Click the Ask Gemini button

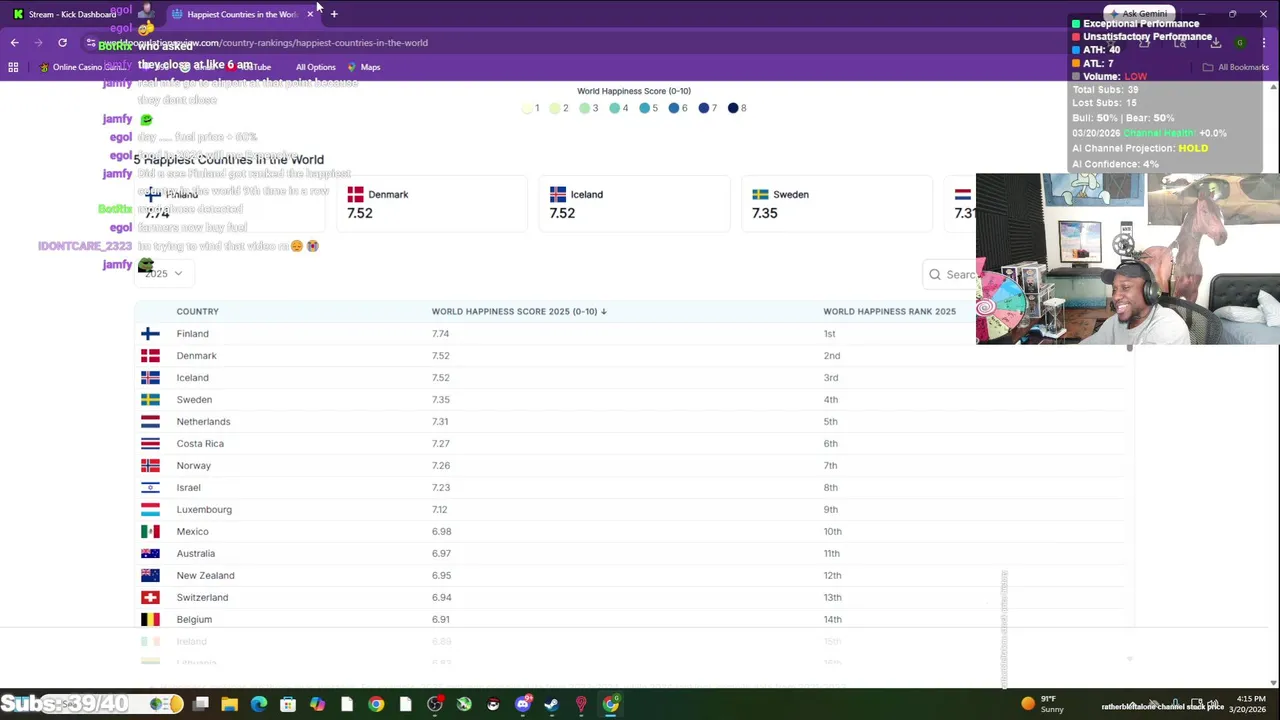pyautogui.click(x=1138, y=14)
